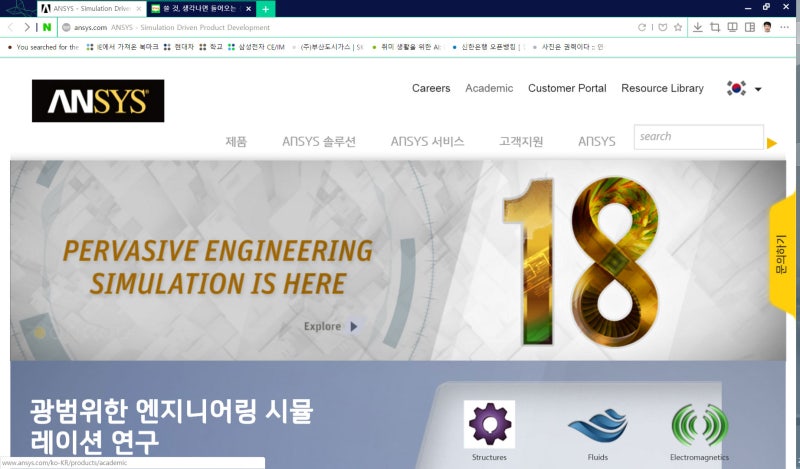Screen dimensions: 800x469
Task: Bookmark this page with the star icon
Action: click(678, 28)
